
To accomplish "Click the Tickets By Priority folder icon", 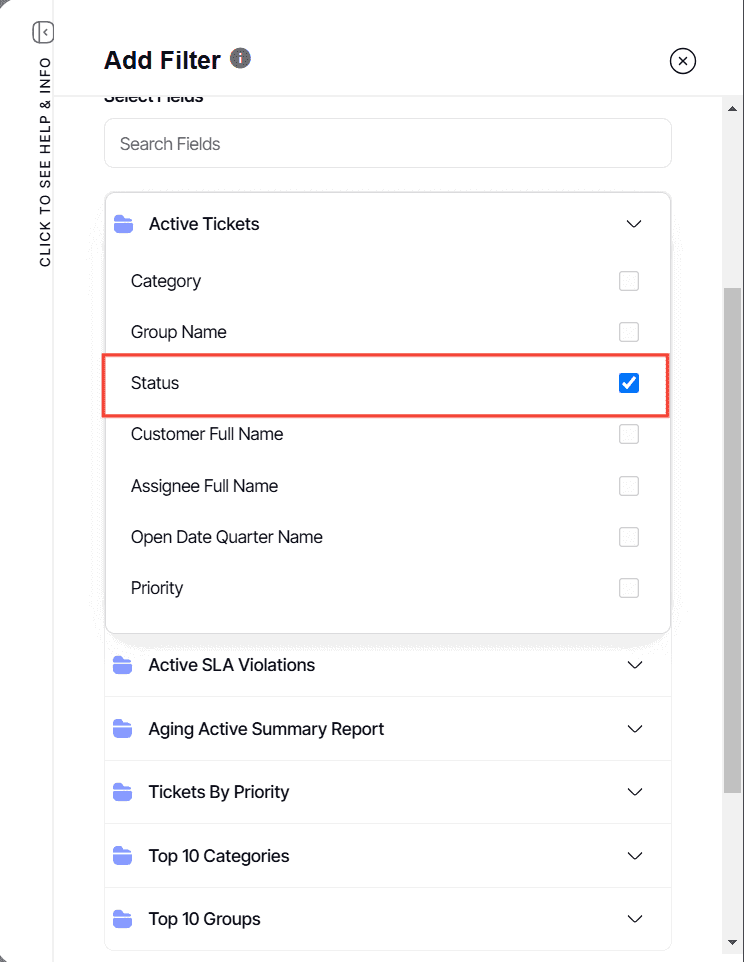I will pos(123,792).
